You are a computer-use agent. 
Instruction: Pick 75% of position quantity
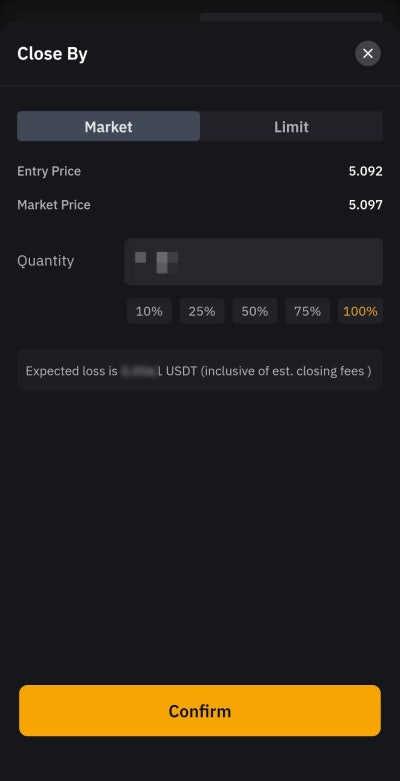pyautogui.click(x=307, y=311)
